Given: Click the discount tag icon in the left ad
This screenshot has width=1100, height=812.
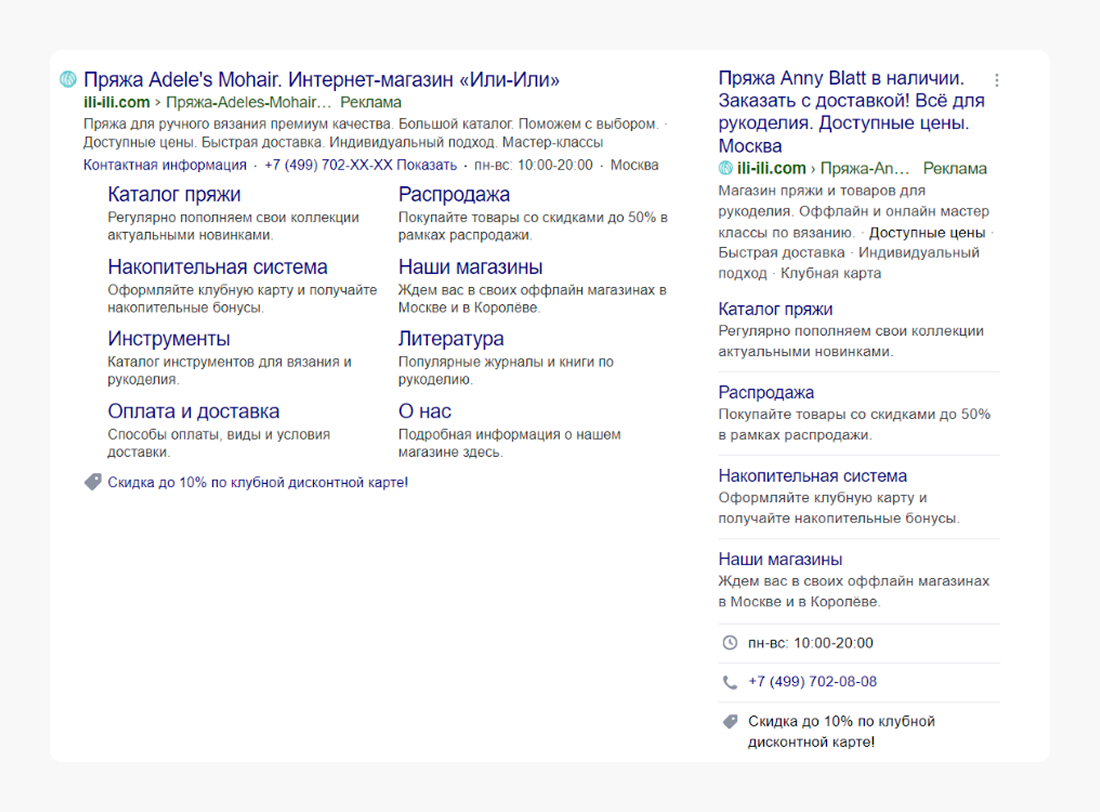Looking at the screenshot, I should pos(93,483).
